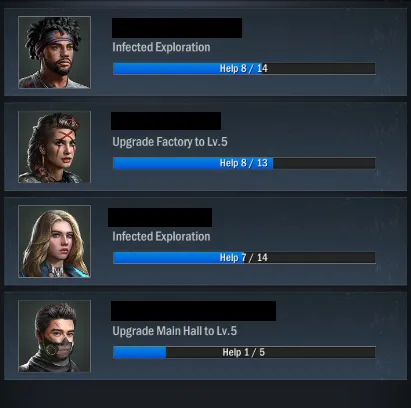Click the redacted name above Upgrade Factory

tap(166, 121)
